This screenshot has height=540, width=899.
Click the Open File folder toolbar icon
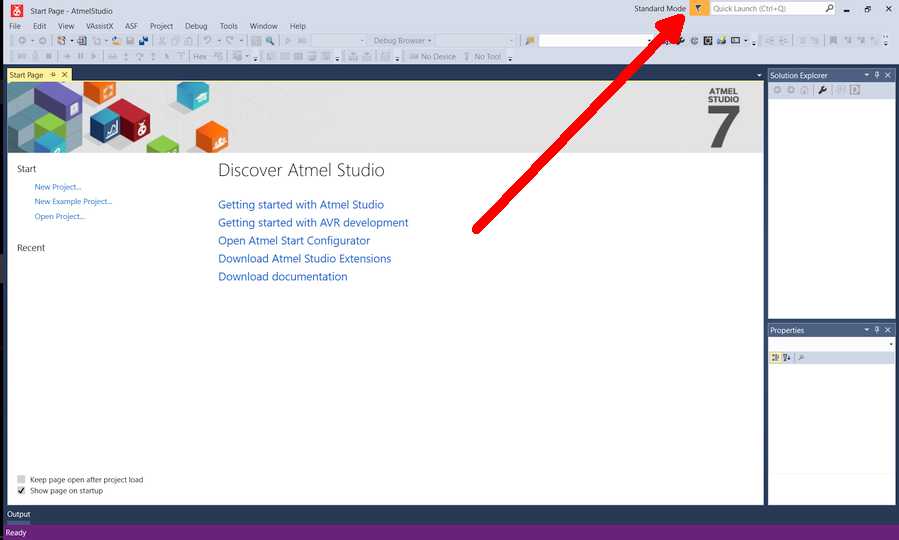coord(116,41)
